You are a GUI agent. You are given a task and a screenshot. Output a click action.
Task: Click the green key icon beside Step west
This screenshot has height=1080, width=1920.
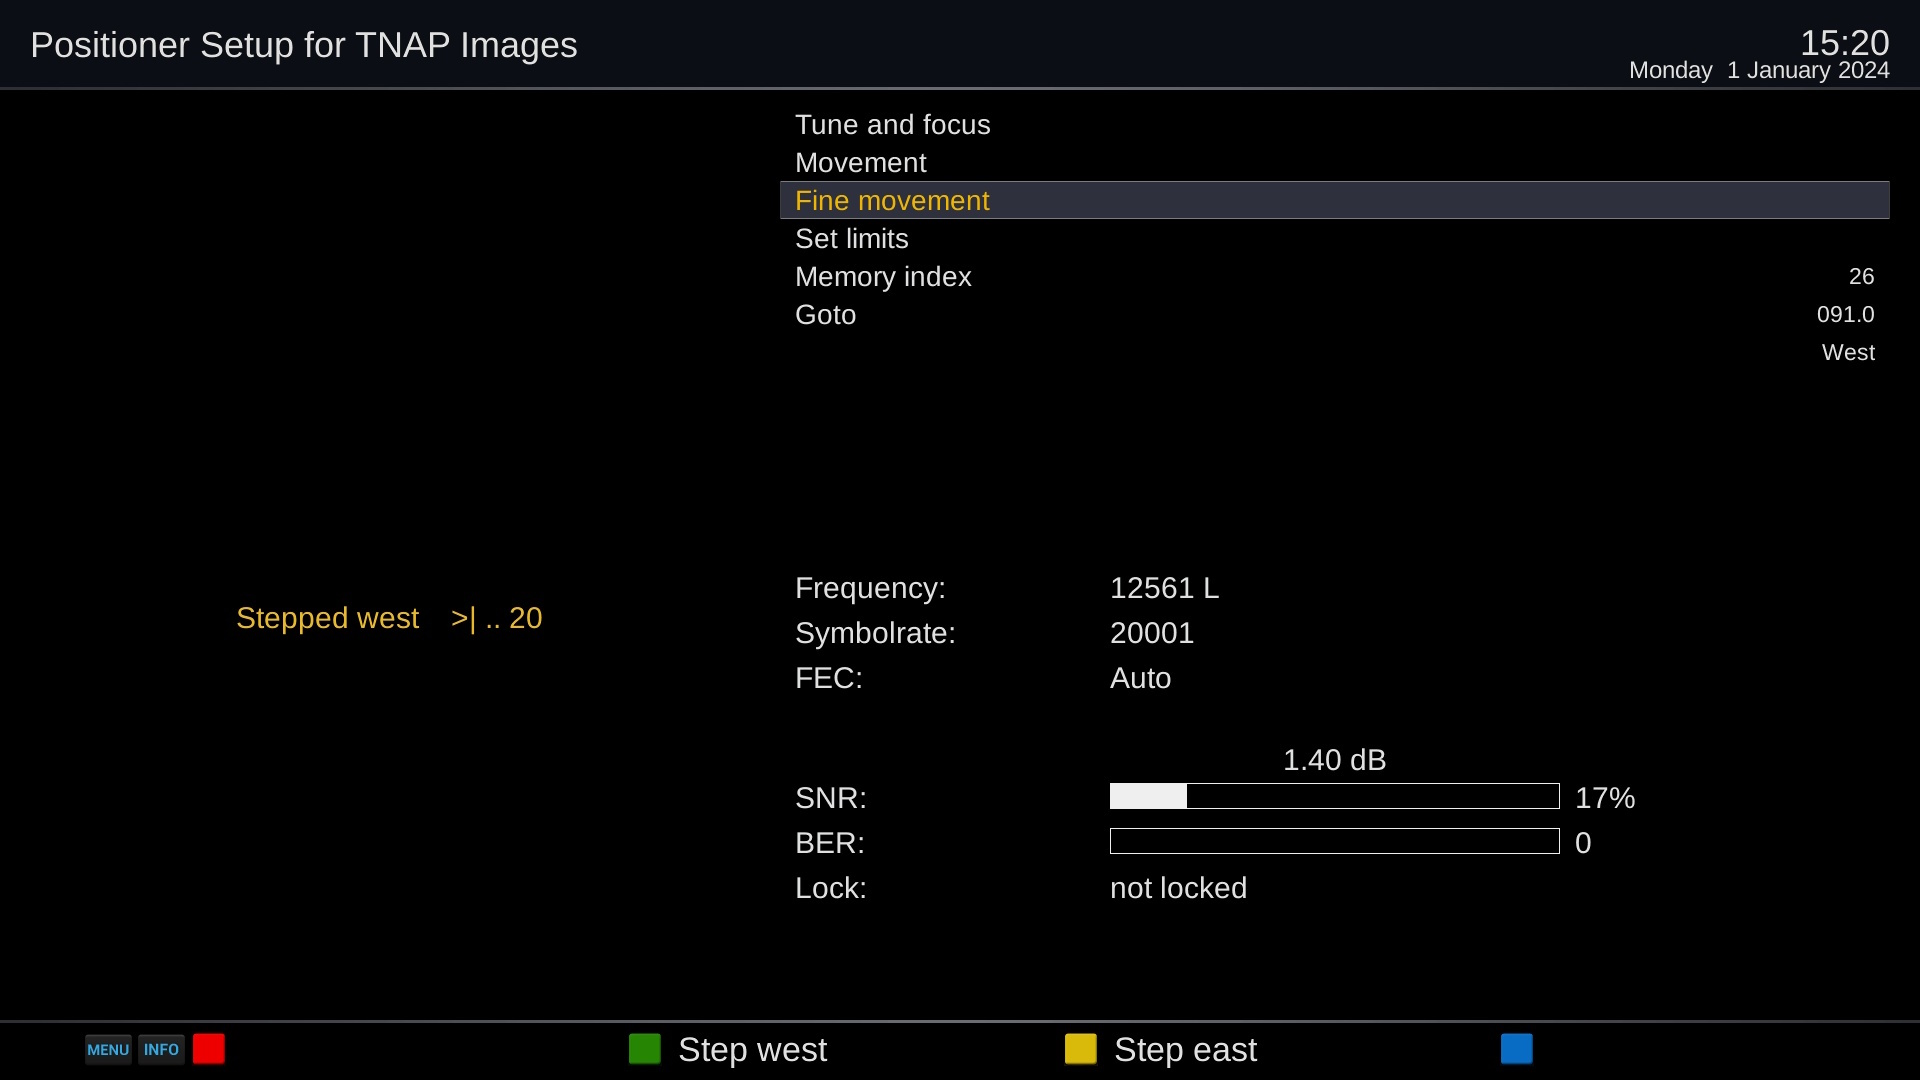coord(645,1049)
